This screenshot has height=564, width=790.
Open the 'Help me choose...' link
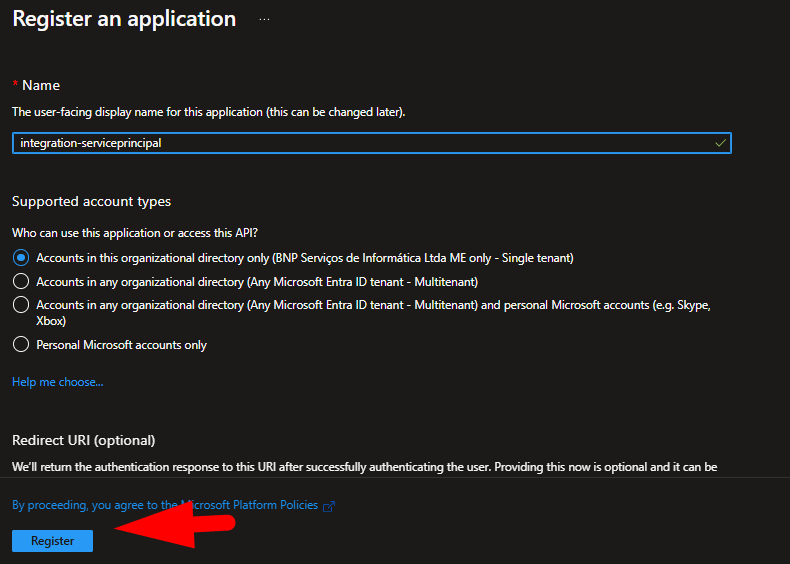point(57,382)
